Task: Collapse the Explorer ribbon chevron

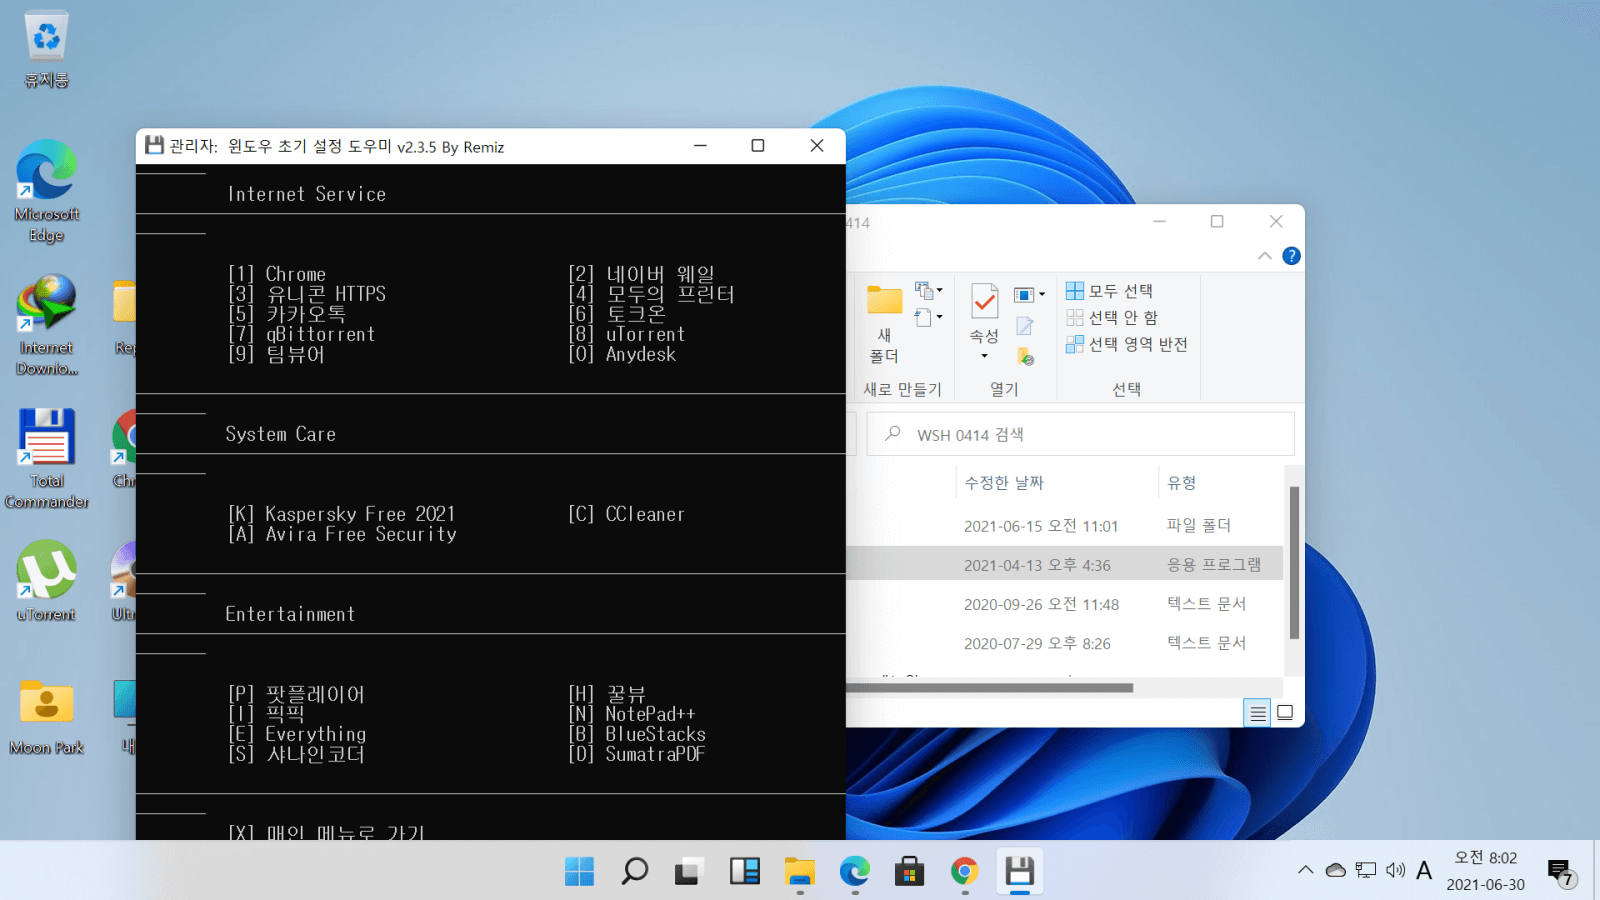Action: pos(1264,256)
